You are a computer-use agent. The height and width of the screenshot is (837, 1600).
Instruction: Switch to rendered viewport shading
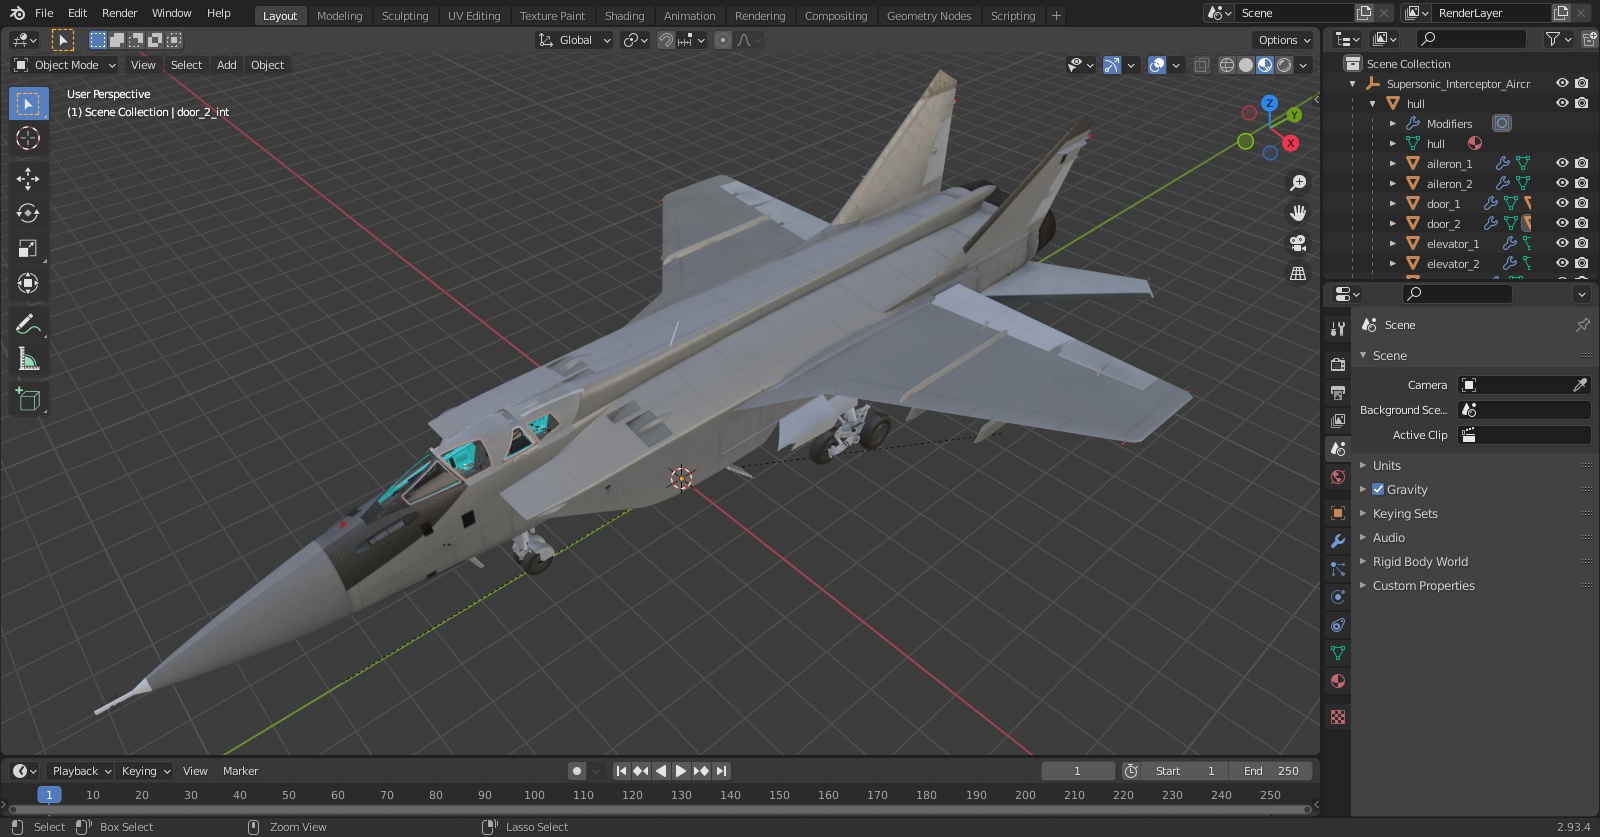(1284, 65)
